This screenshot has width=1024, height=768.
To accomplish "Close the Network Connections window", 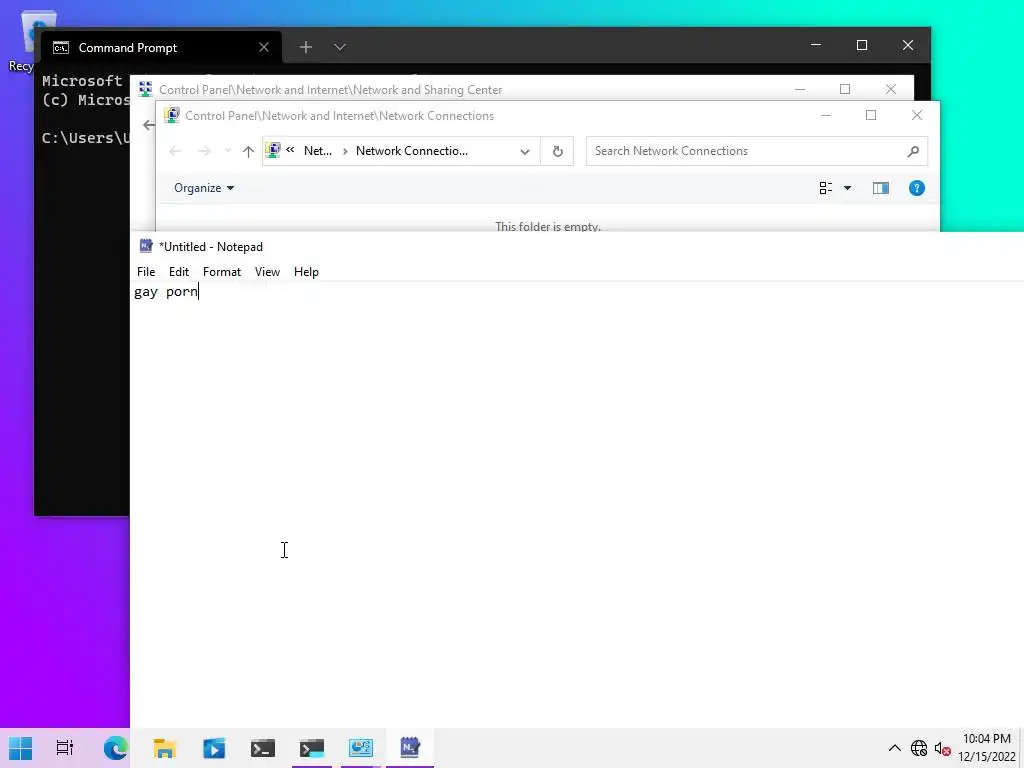I will [916, 115].
